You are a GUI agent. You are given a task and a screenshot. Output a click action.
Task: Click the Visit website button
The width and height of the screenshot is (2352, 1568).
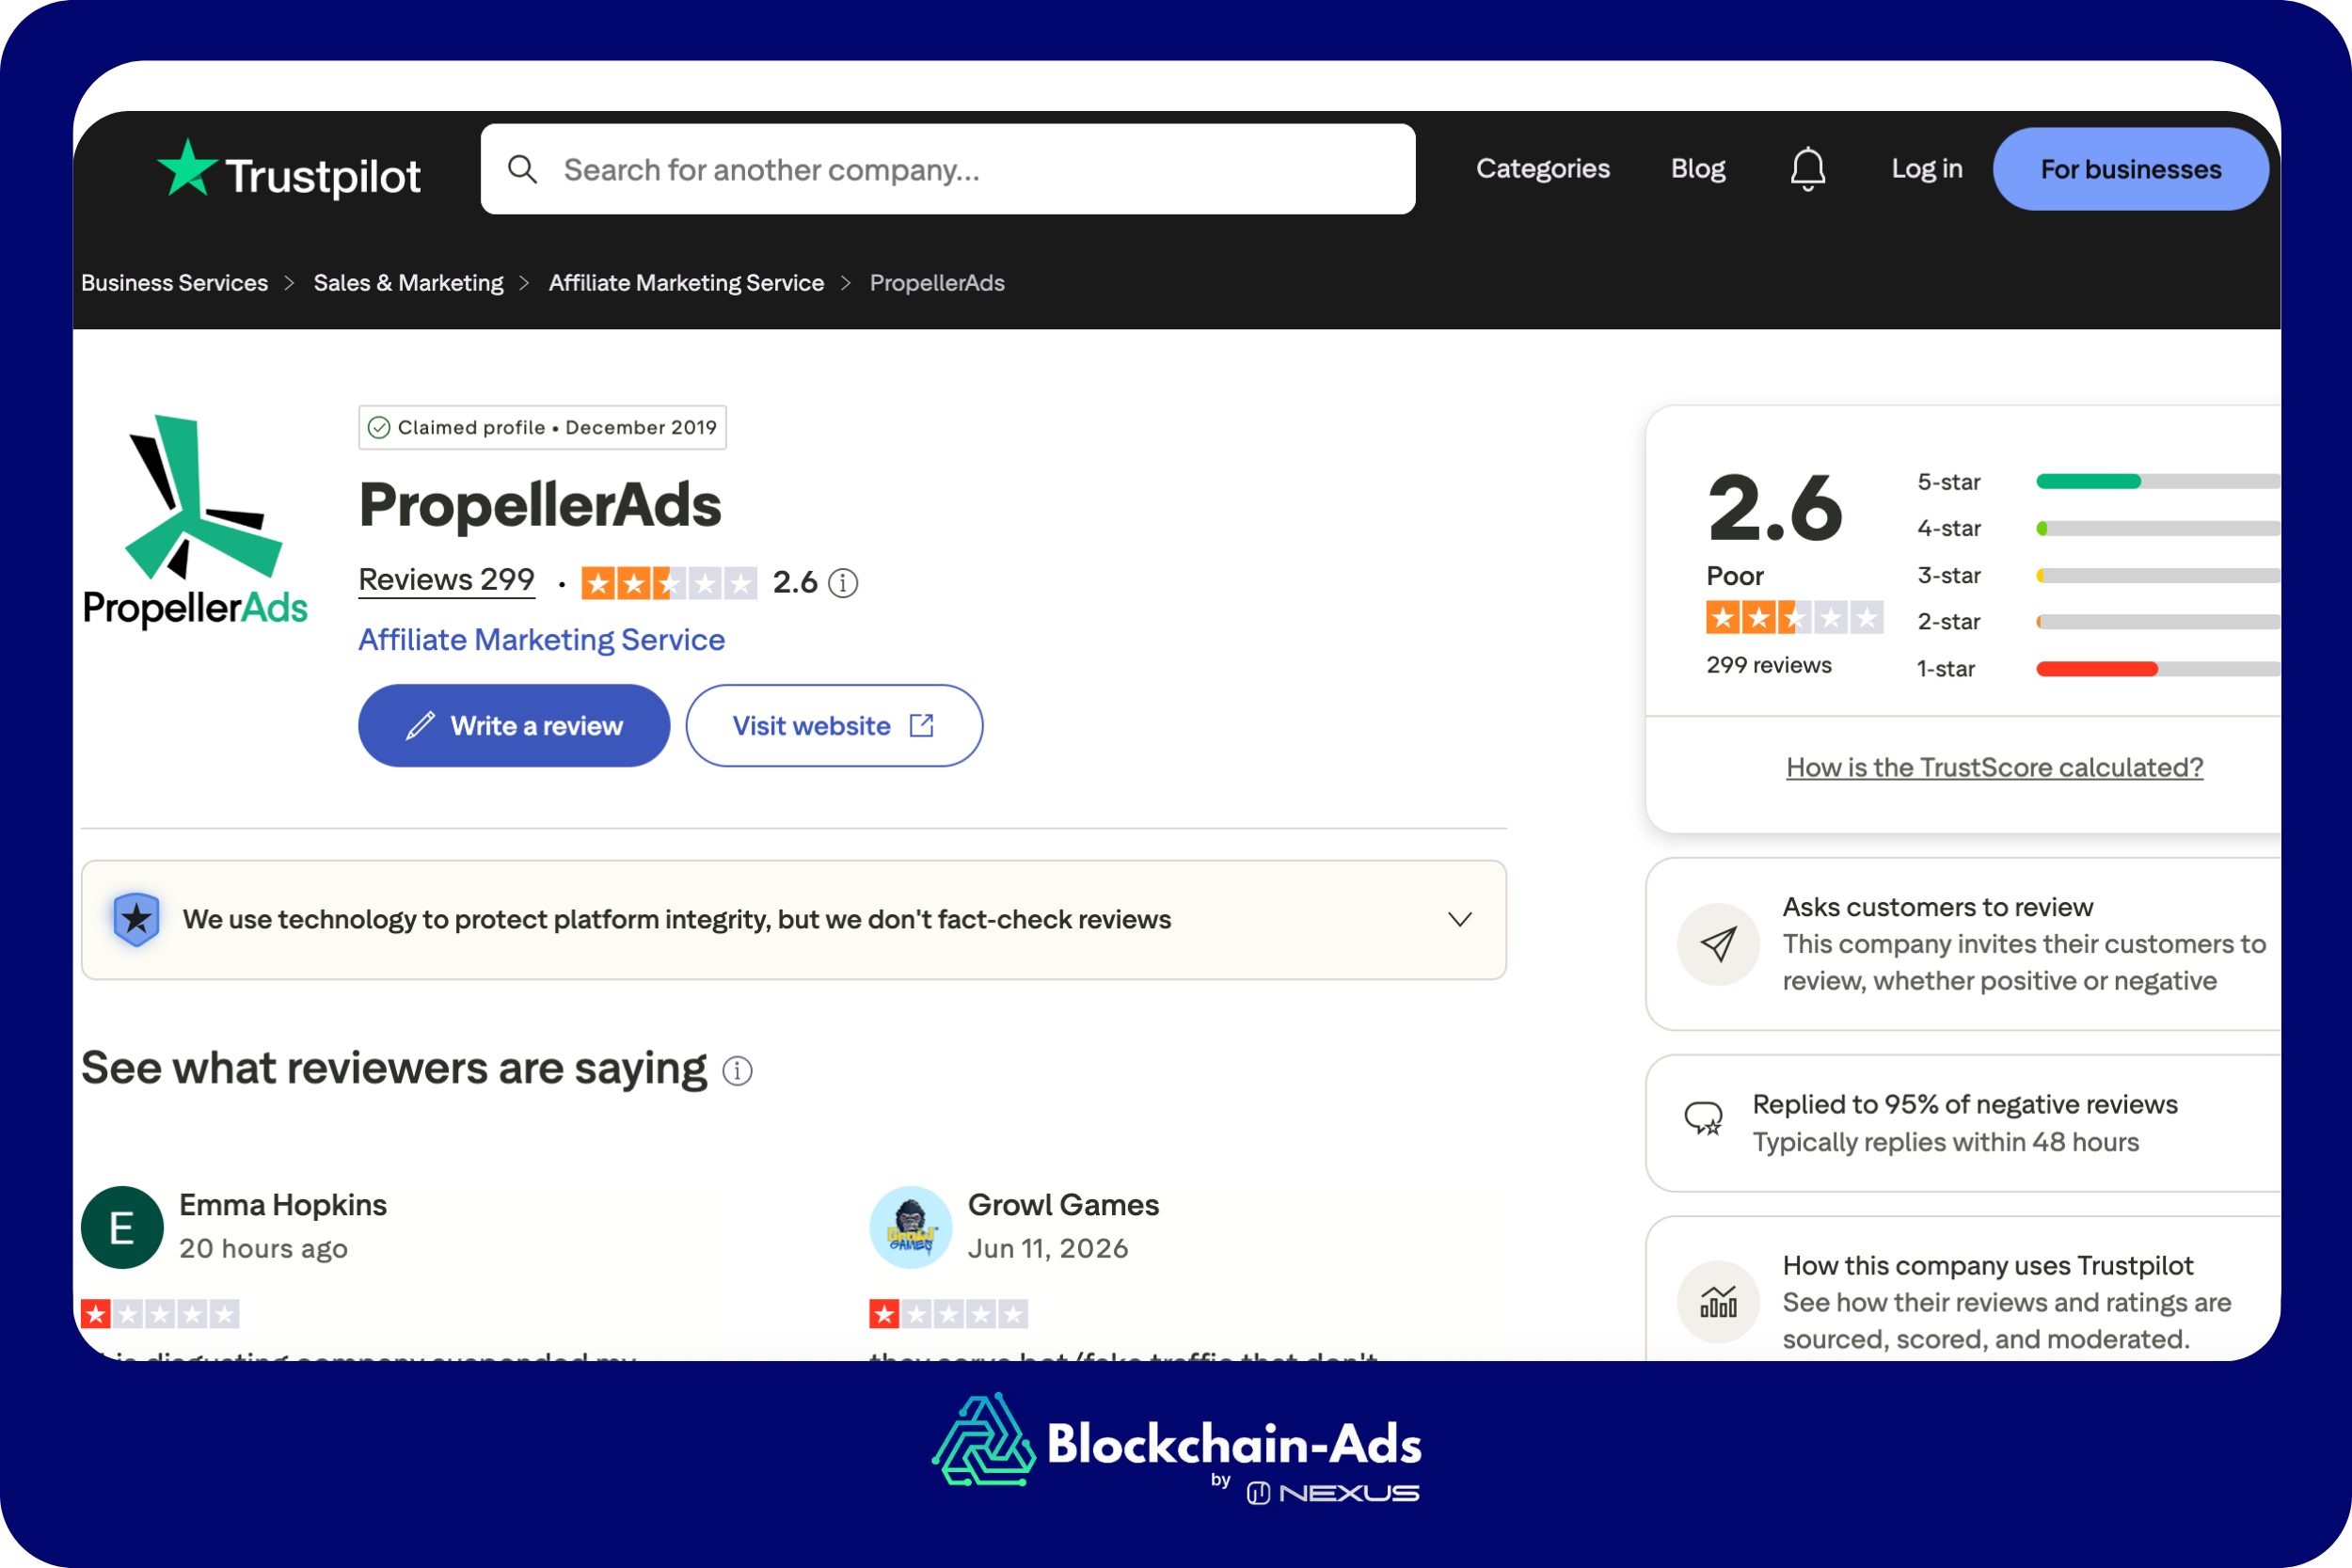834,726
